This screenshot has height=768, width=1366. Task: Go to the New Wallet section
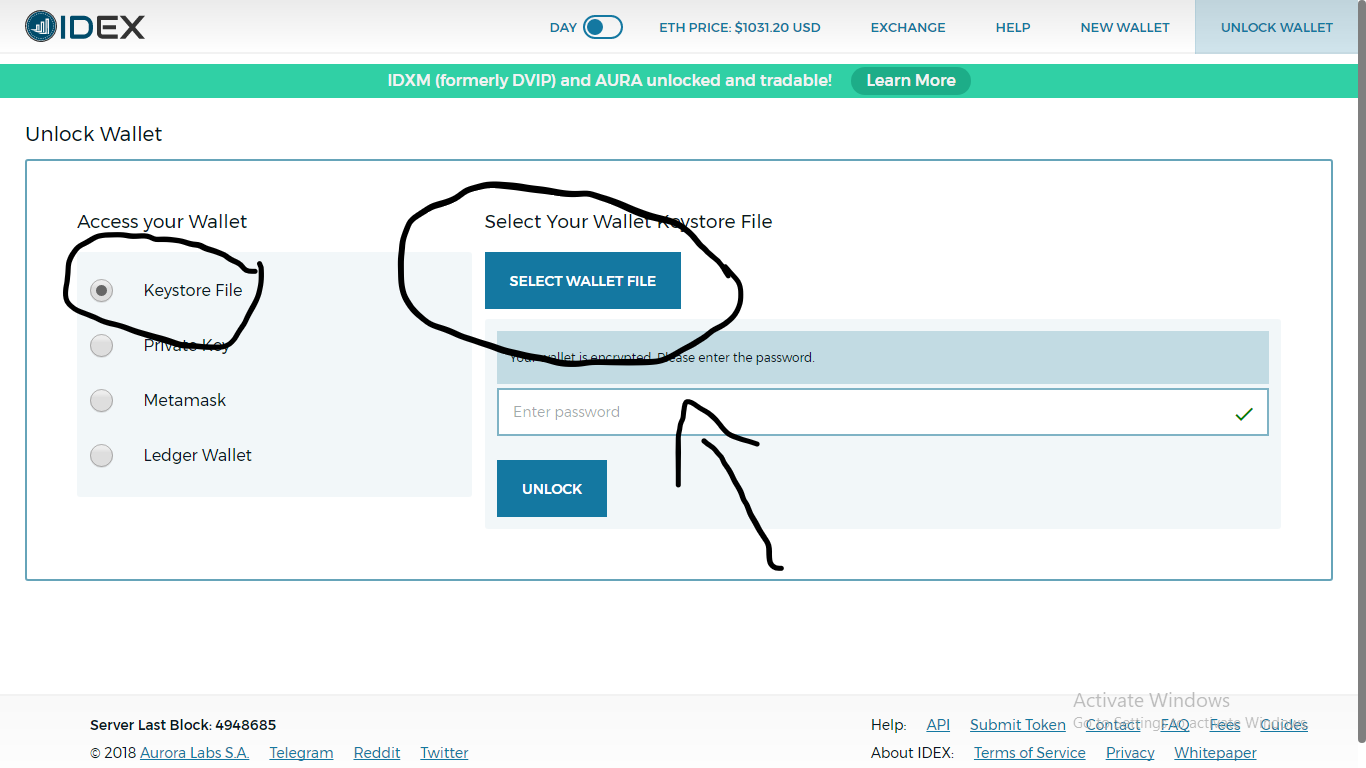[x=1124, y=27]
